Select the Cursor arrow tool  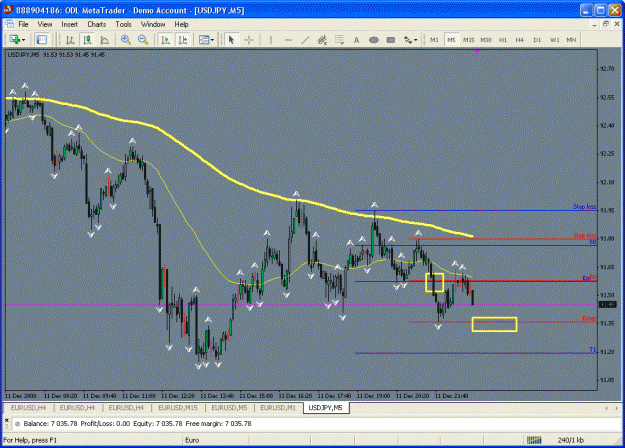coord(231,39)
